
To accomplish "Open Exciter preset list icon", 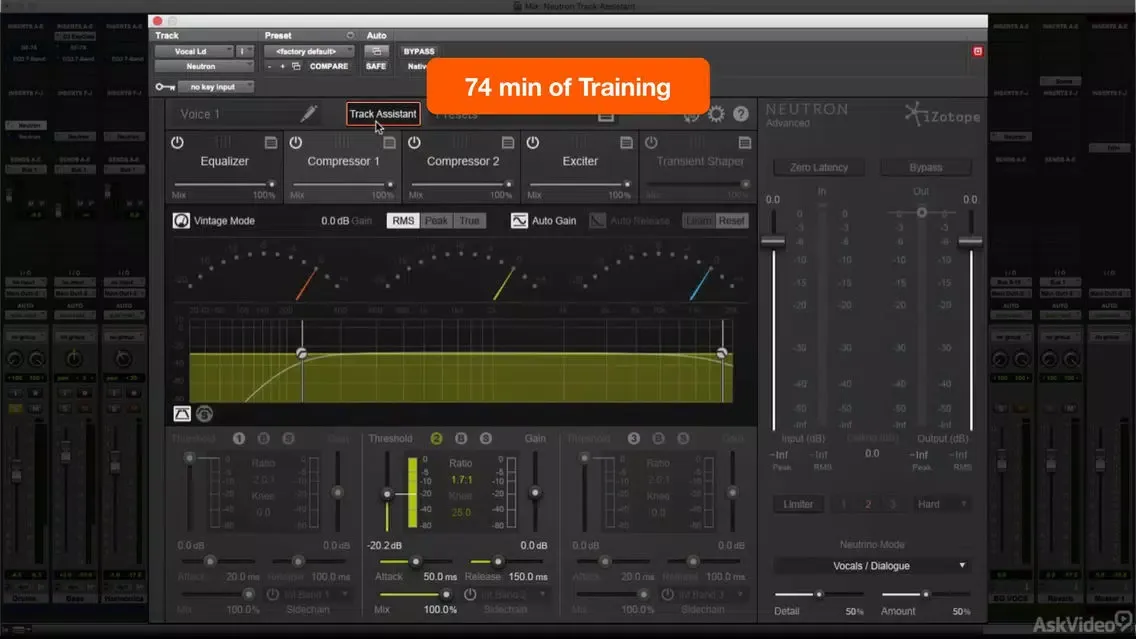I will tap(627, 143).
